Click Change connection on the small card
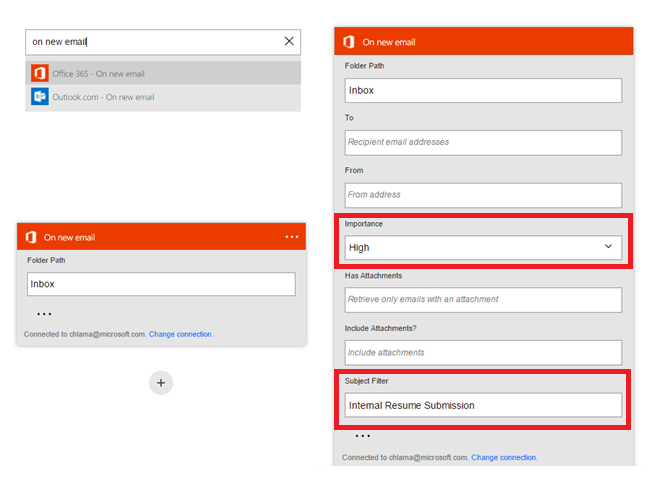This screenshot has width=670, height=498. click(x=180, y=334)
